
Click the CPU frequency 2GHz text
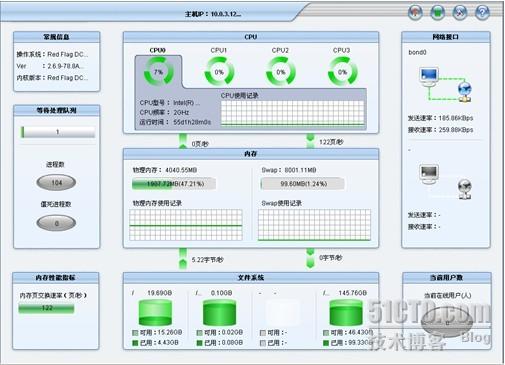[164, 112]
